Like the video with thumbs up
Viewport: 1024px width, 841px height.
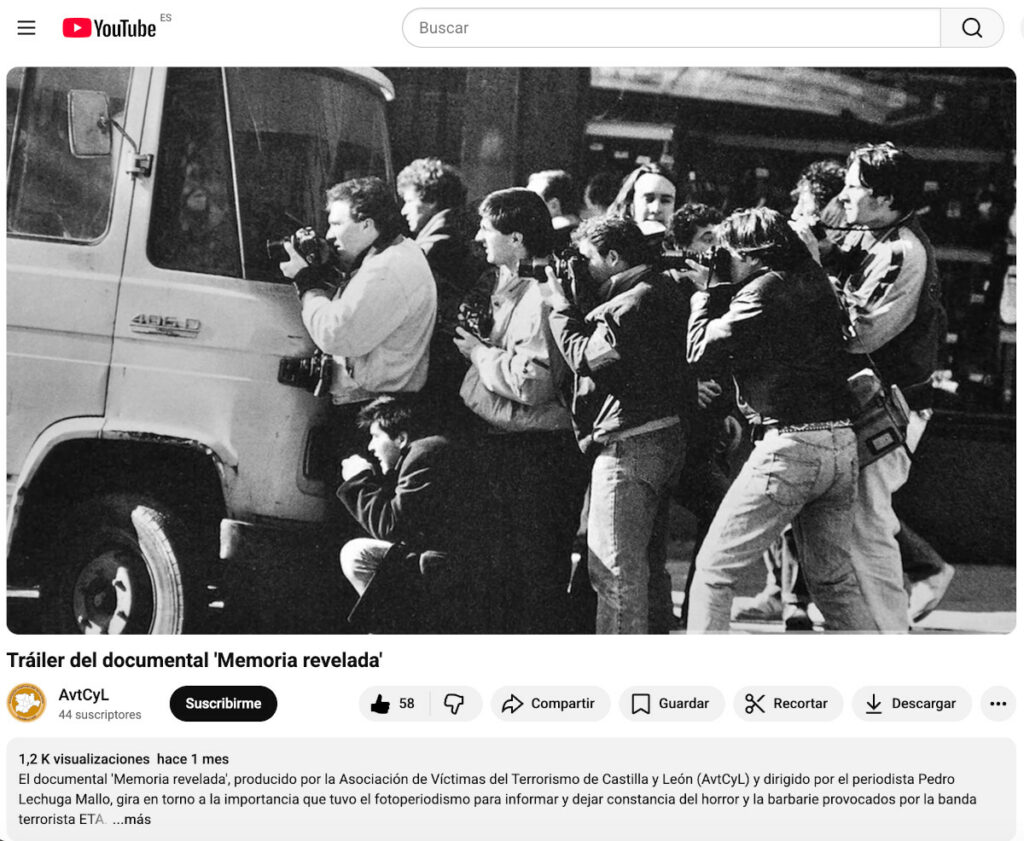coord(393,703)
